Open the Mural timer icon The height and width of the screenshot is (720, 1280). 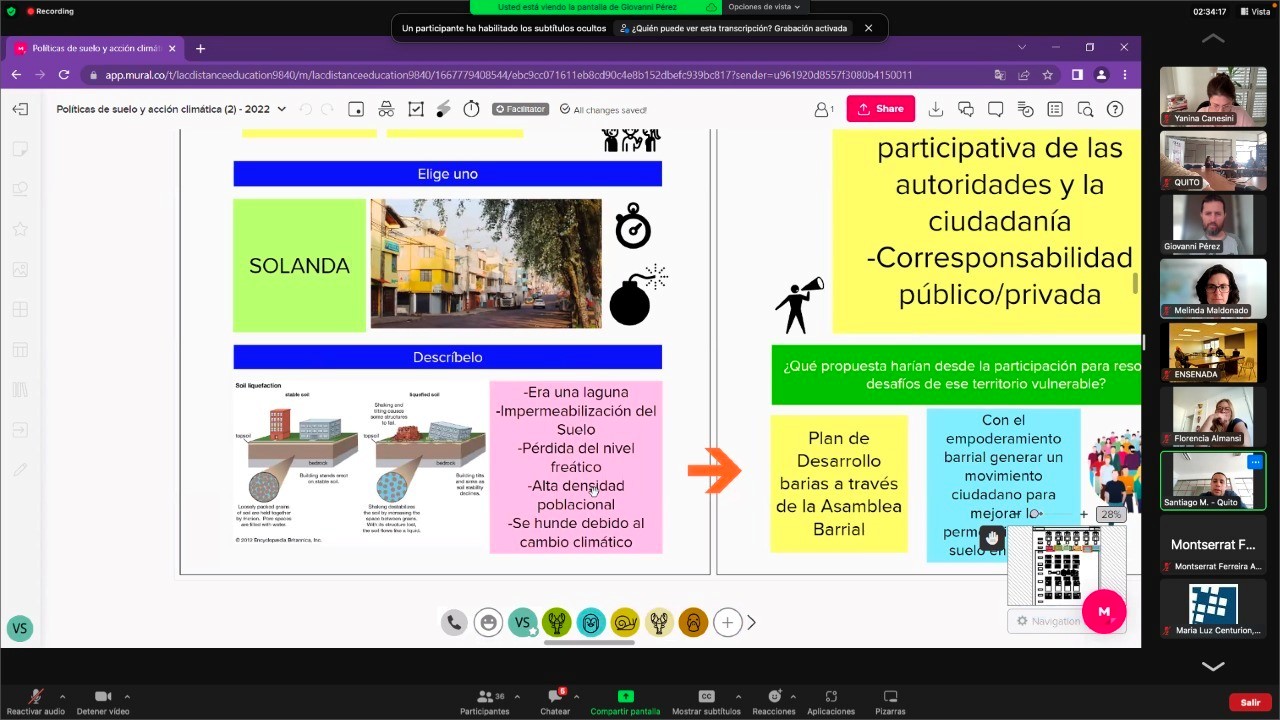click(x=472, y=109)
